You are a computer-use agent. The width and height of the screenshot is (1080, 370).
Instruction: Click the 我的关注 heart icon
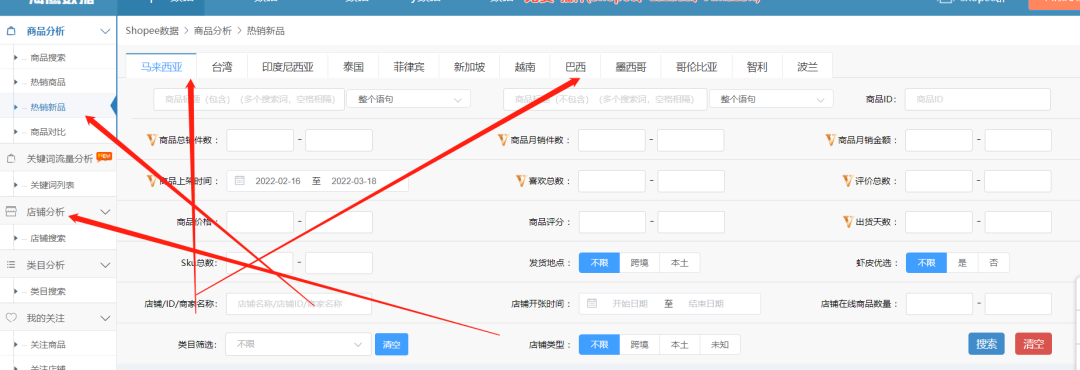coord(11,318)
